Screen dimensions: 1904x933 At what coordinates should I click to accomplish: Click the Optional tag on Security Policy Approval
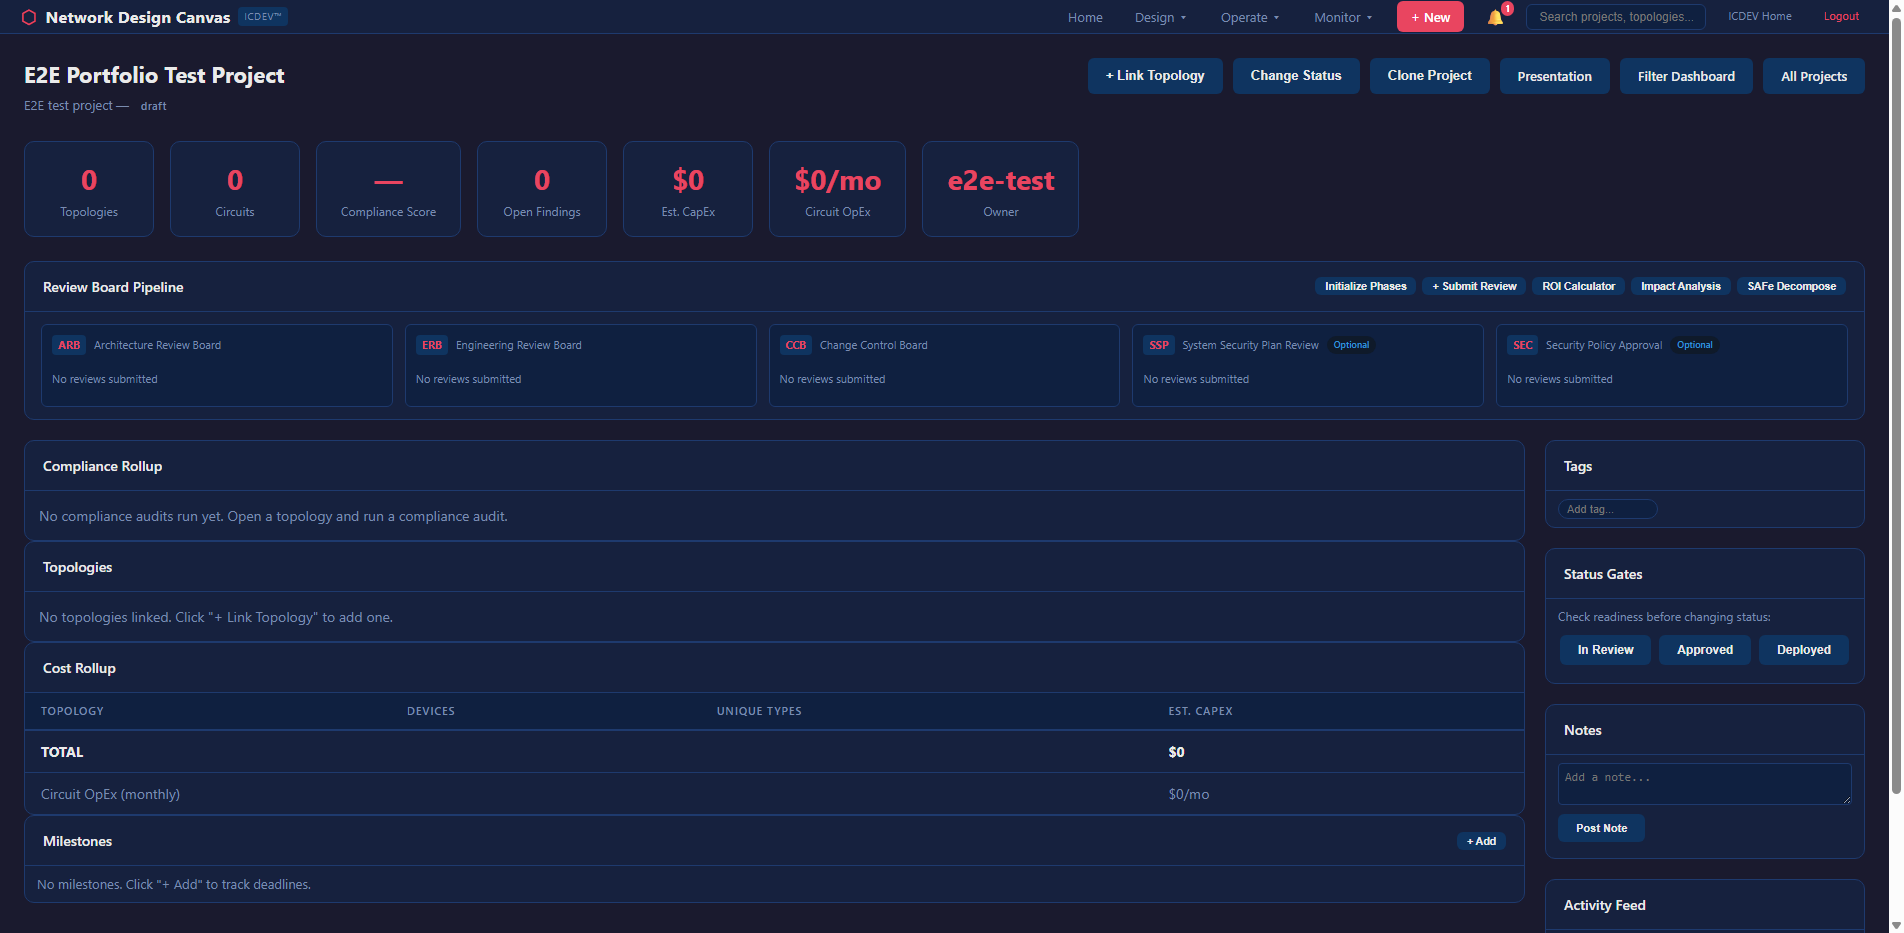coord(1695,345)
